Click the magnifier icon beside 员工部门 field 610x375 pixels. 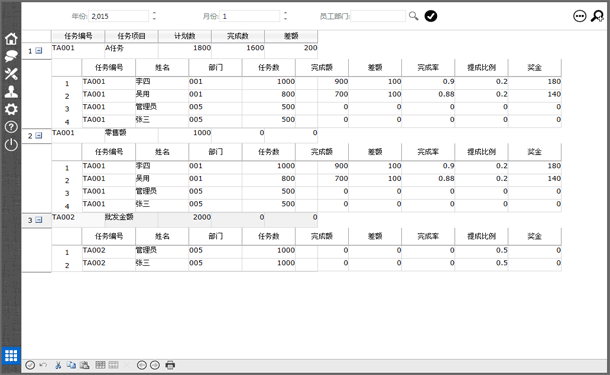coord(413,16)
